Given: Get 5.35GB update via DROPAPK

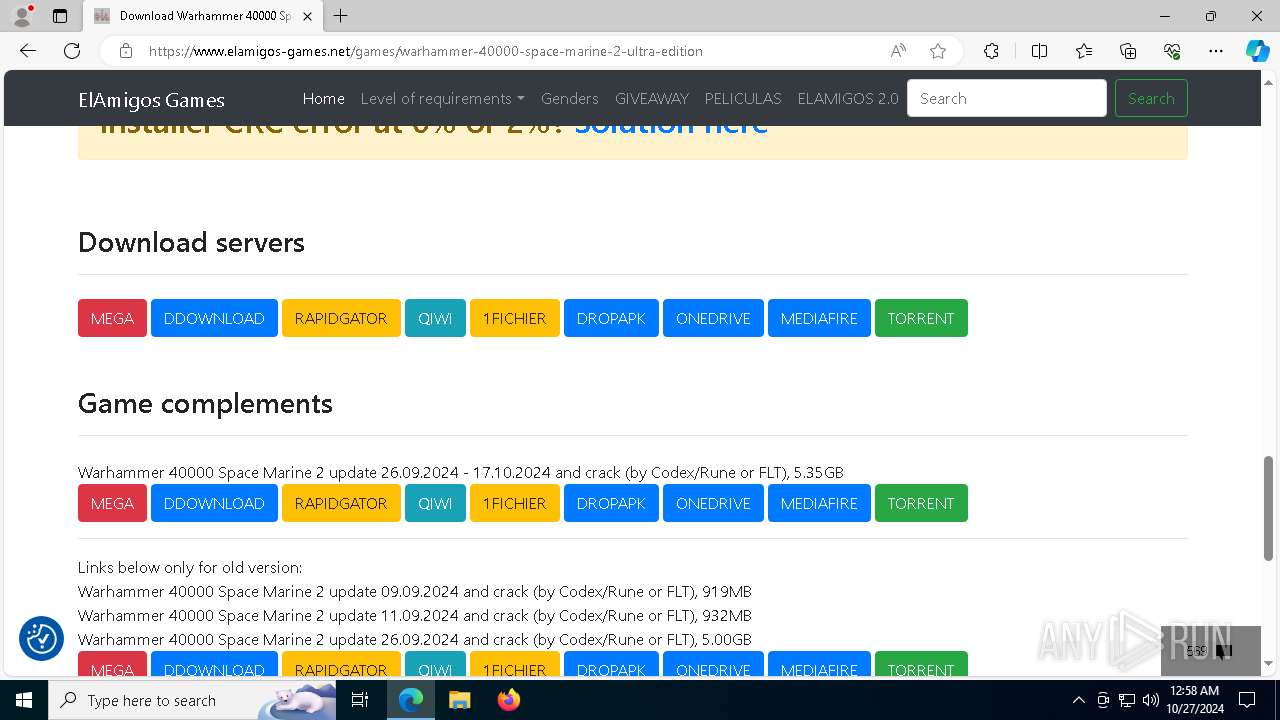Looking at the screenshot, I should (611, 503).
